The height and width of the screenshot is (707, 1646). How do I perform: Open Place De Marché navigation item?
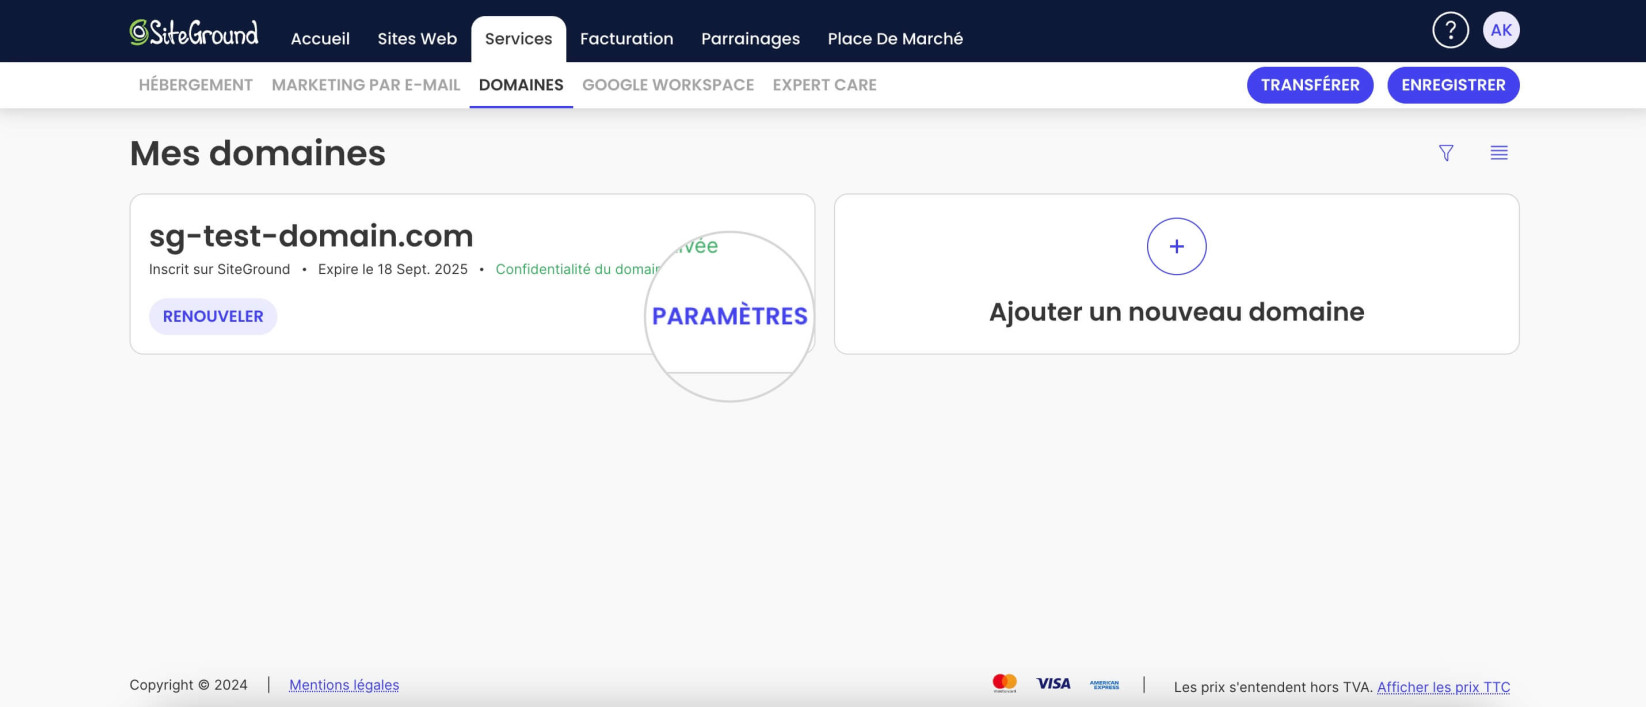895,39
